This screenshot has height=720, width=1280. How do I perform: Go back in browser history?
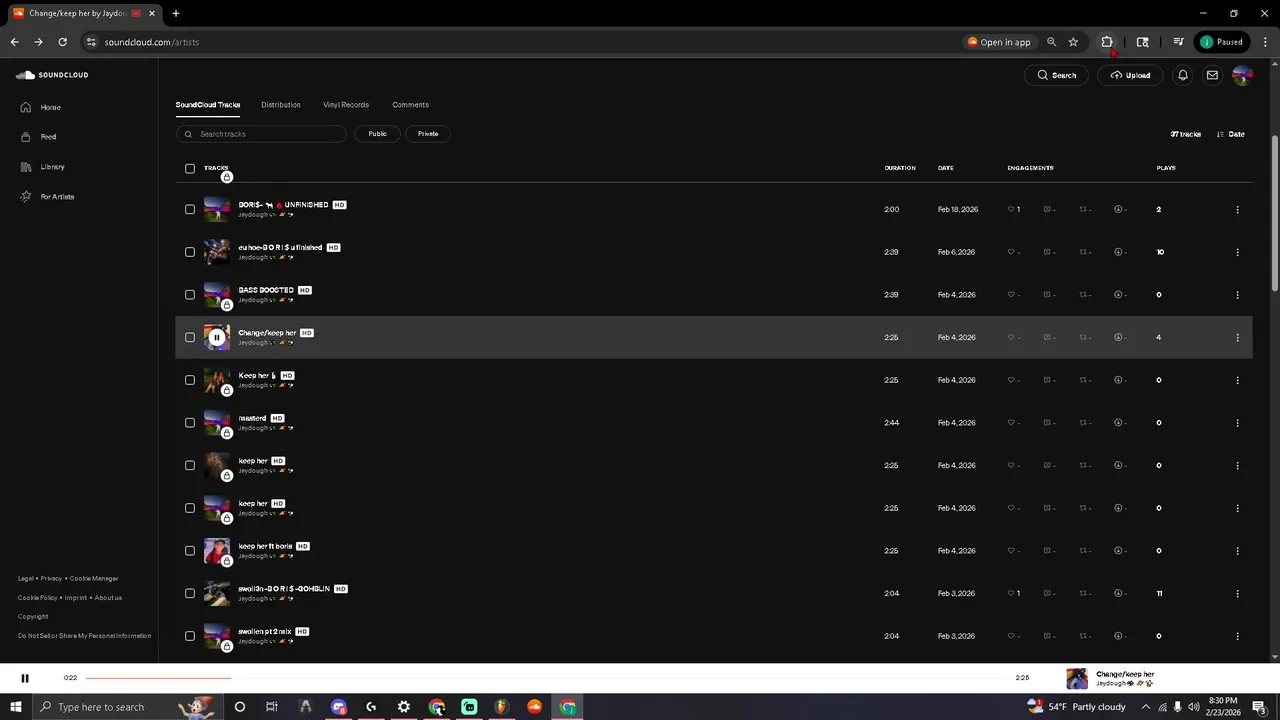point(14,42)
